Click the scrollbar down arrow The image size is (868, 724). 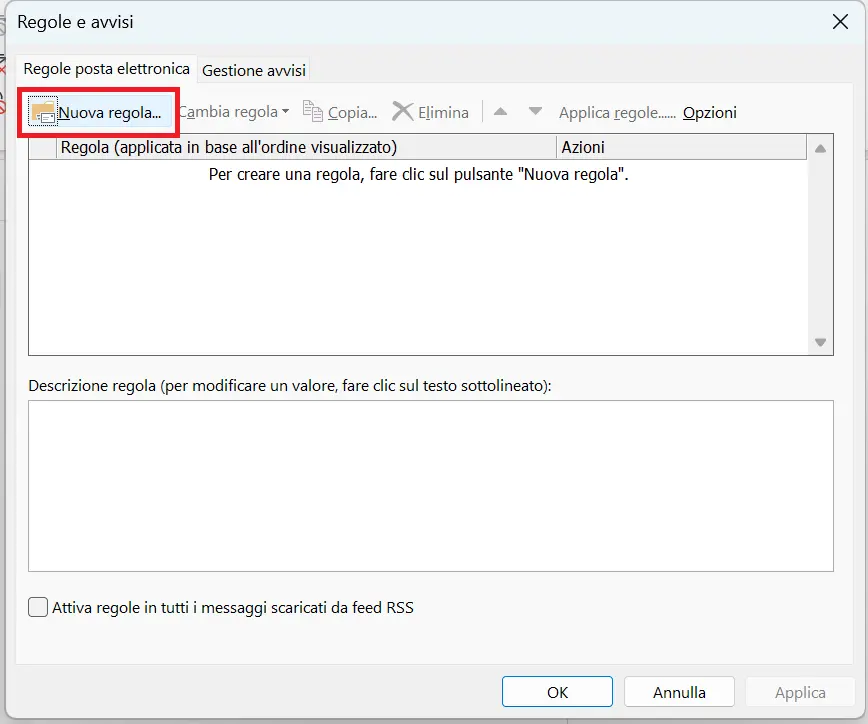click(x=820, y=341)
